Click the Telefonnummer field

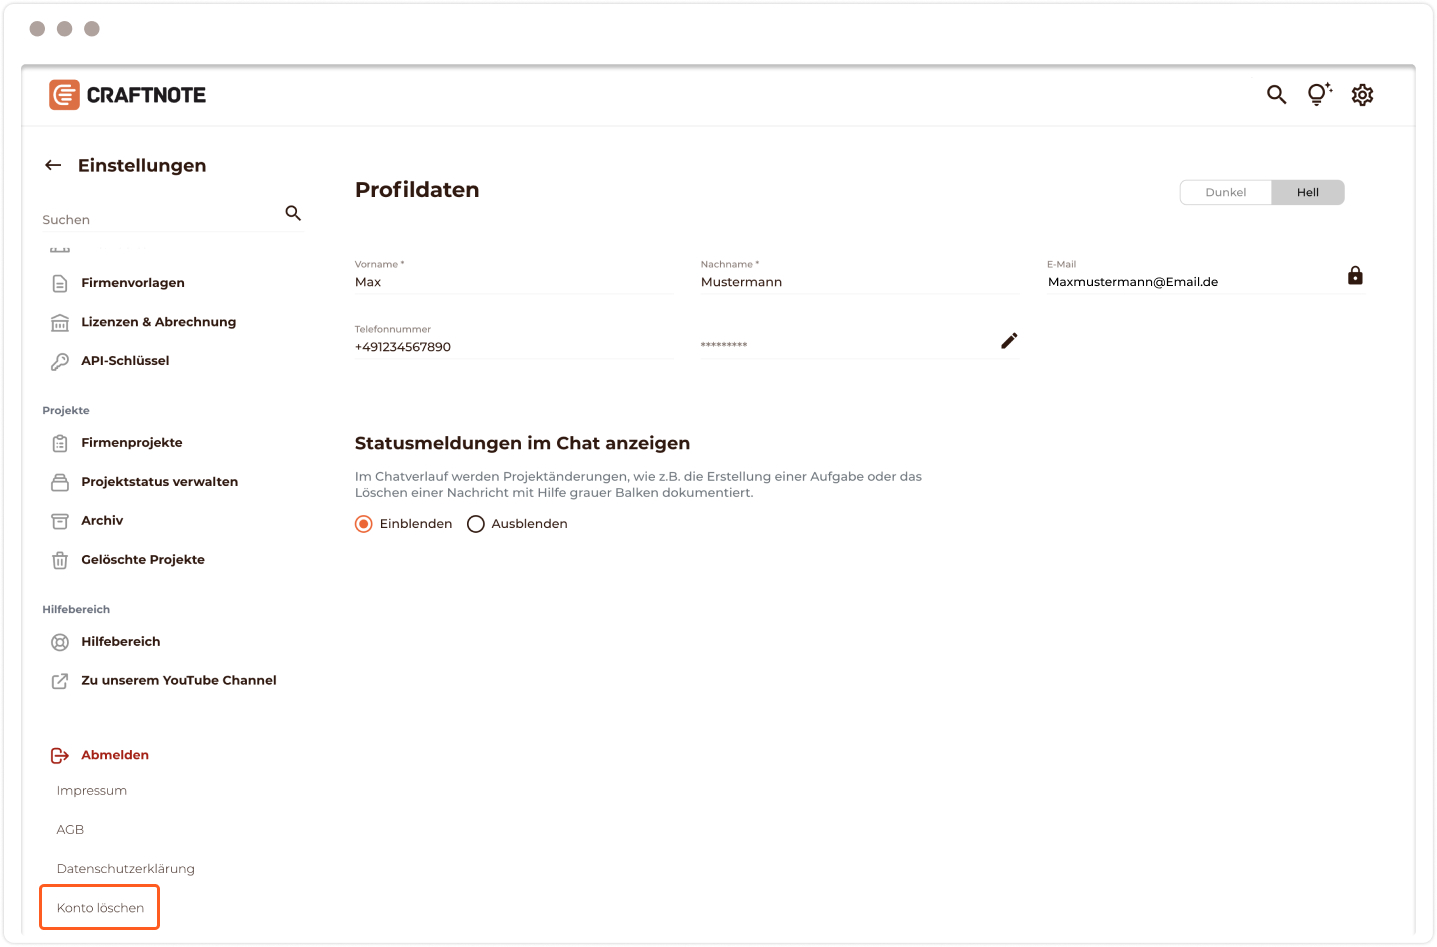pos(514,340)
